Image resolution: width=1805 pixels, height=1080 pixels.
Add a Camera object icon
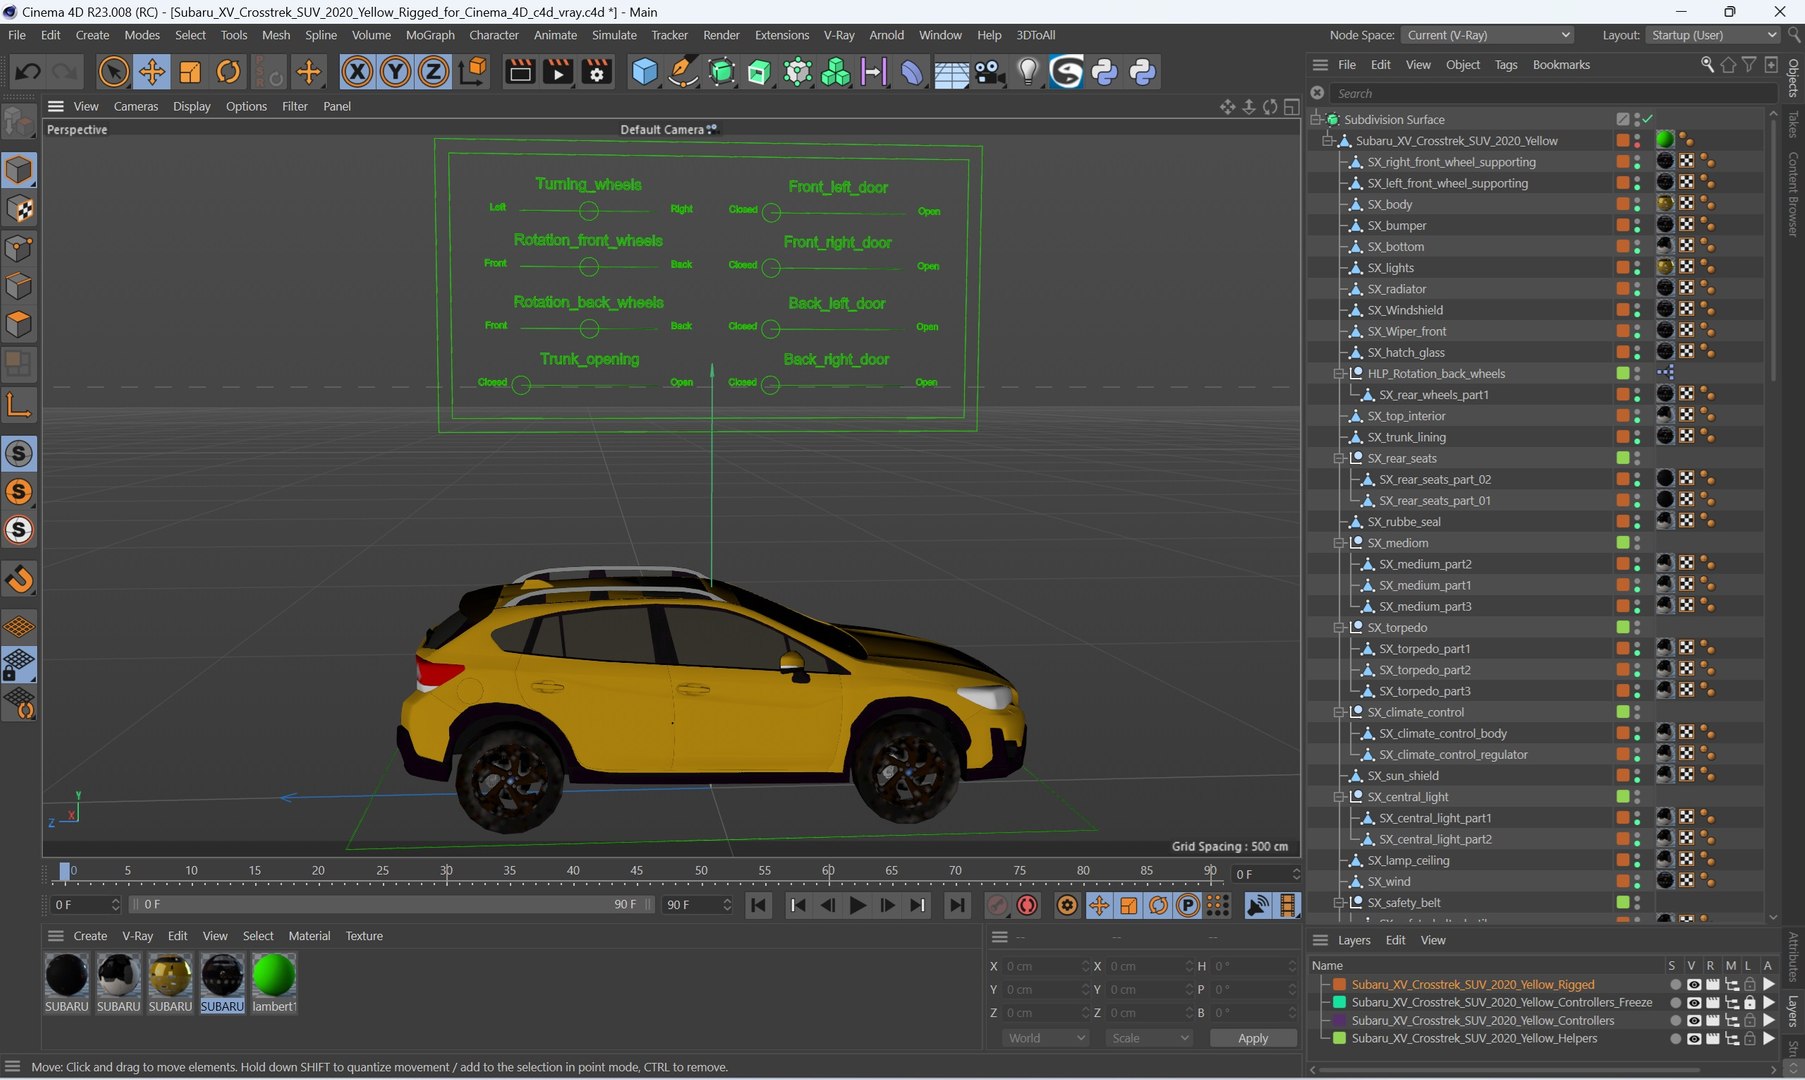tap(990, 72)
